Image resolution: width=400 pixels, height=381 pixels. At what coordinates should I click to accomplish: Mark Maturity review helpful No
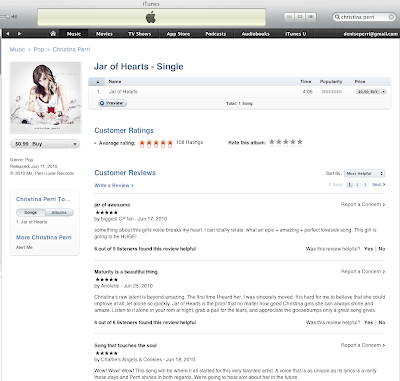[382, 323]
